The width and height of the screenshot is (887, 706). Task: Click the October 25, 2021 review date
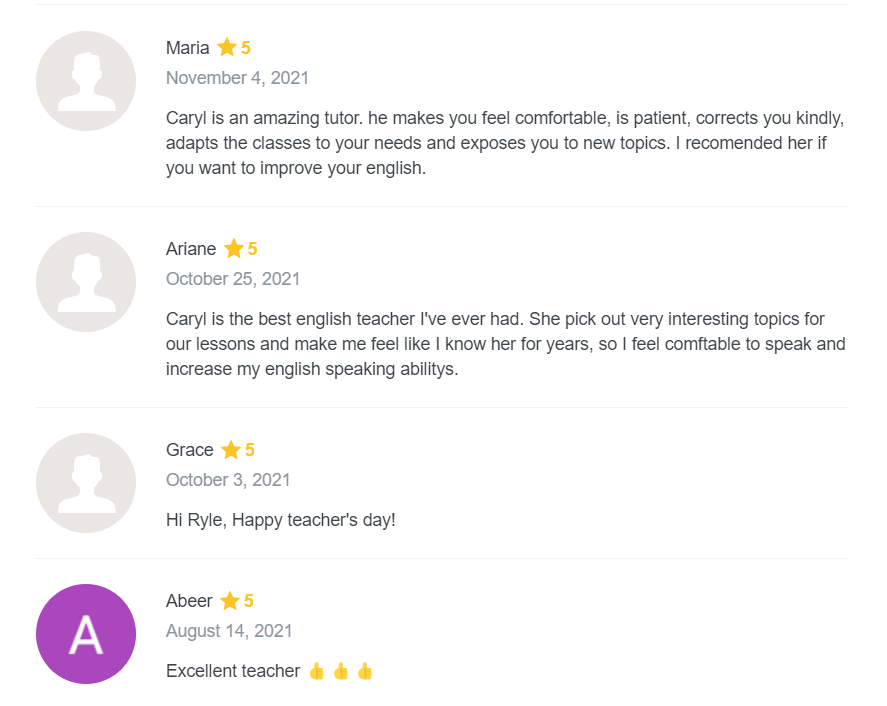pyautogui.click(x=233, y=279)
